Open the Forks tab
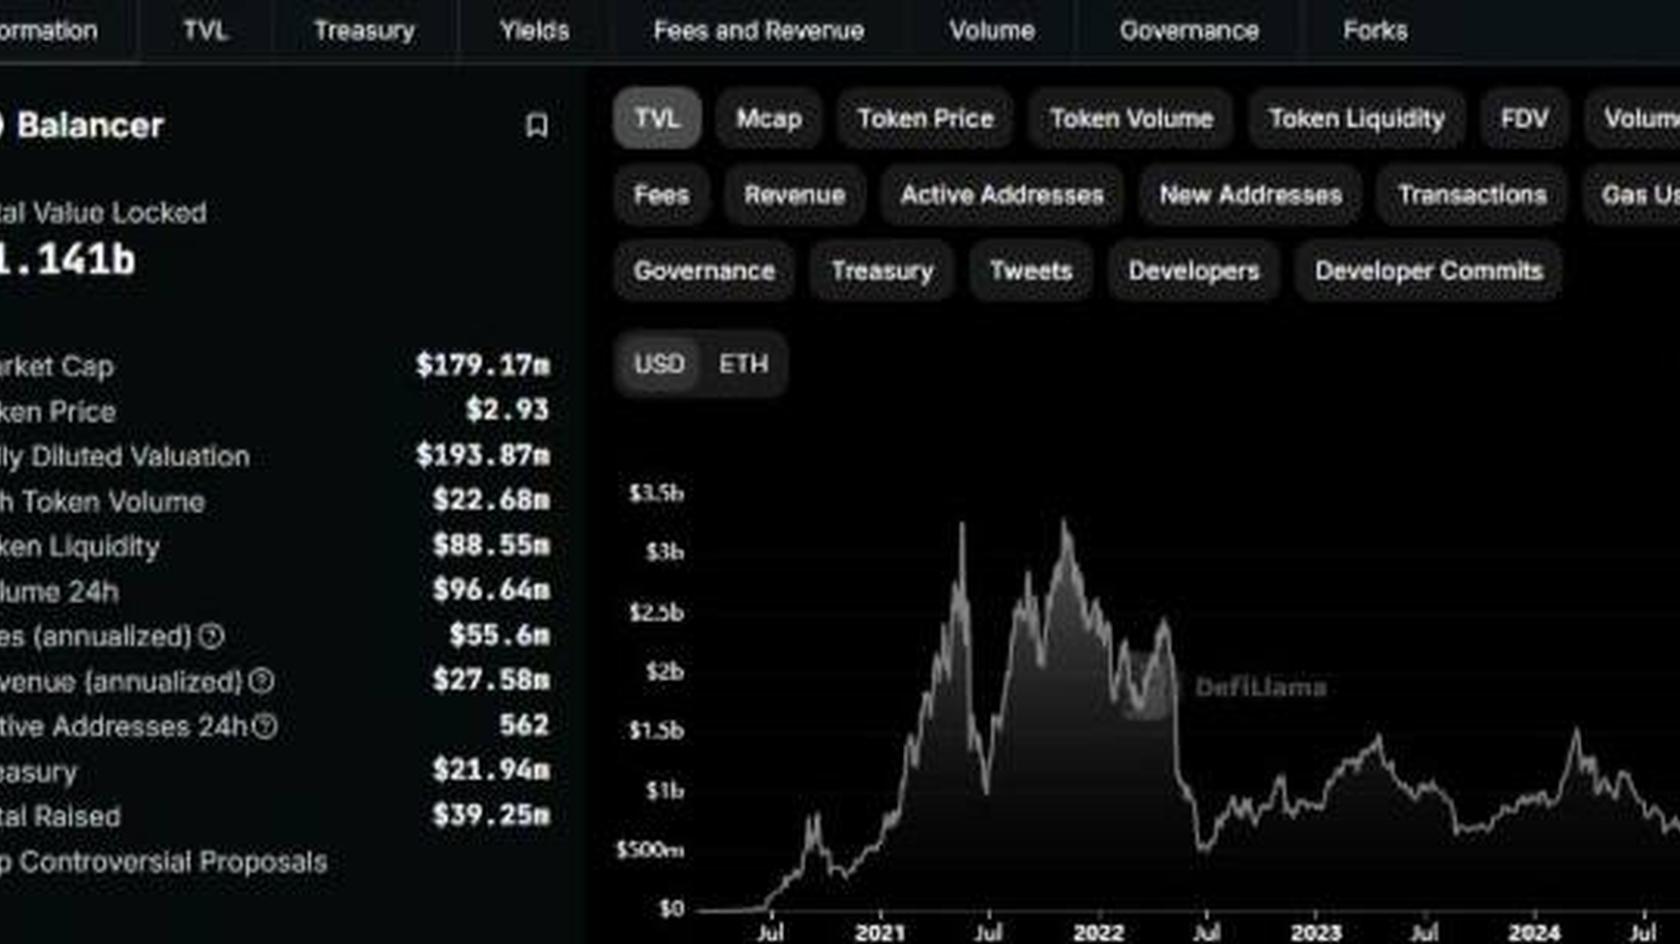This screenshot has height=944, width=1680. coord(1375,31)
